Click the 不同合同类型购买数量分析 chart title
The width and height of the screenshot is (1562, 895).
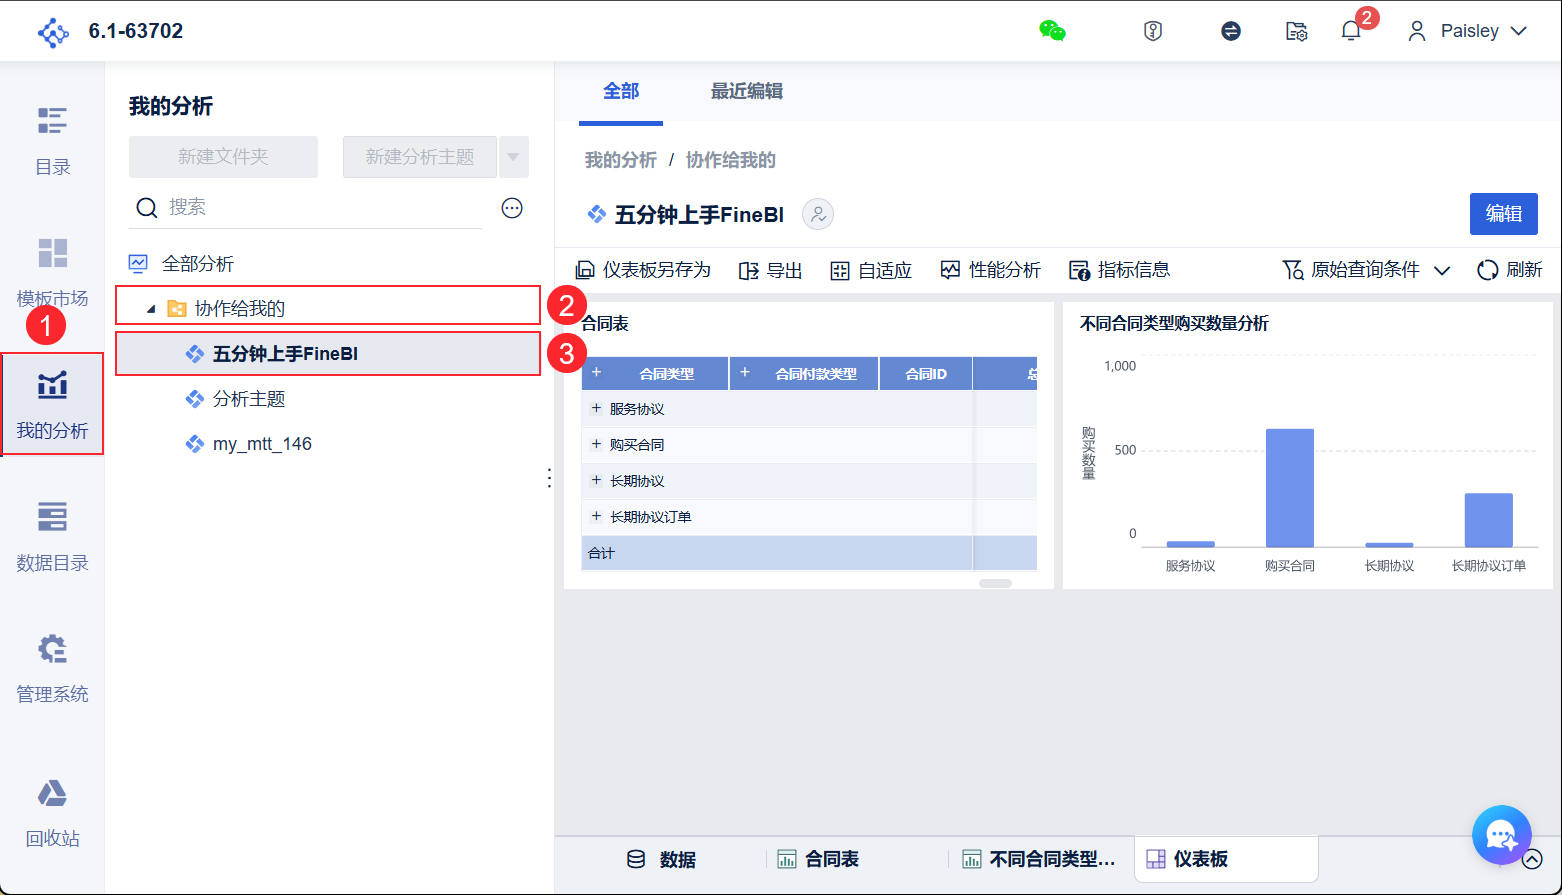(x=1174, y=324)
